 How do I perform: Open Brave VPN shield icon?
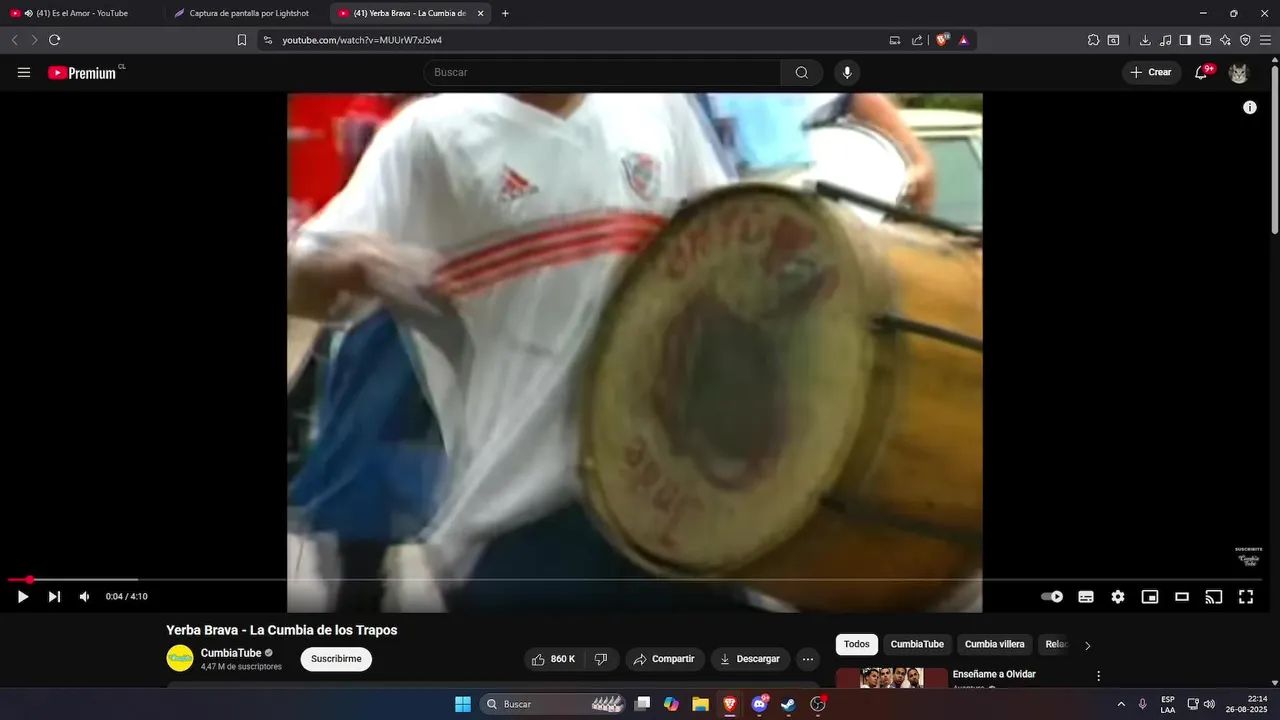1245,40
